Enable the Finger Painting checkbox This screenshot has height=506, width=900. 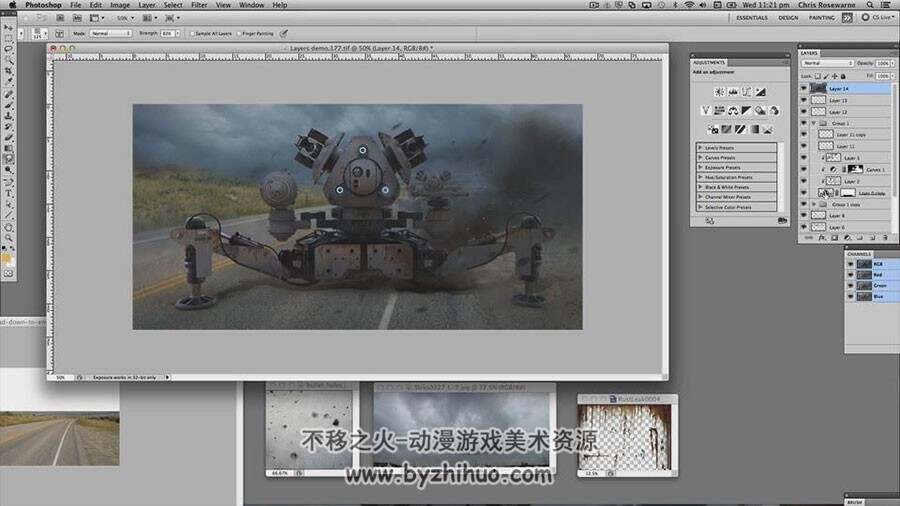pos(239,33)
